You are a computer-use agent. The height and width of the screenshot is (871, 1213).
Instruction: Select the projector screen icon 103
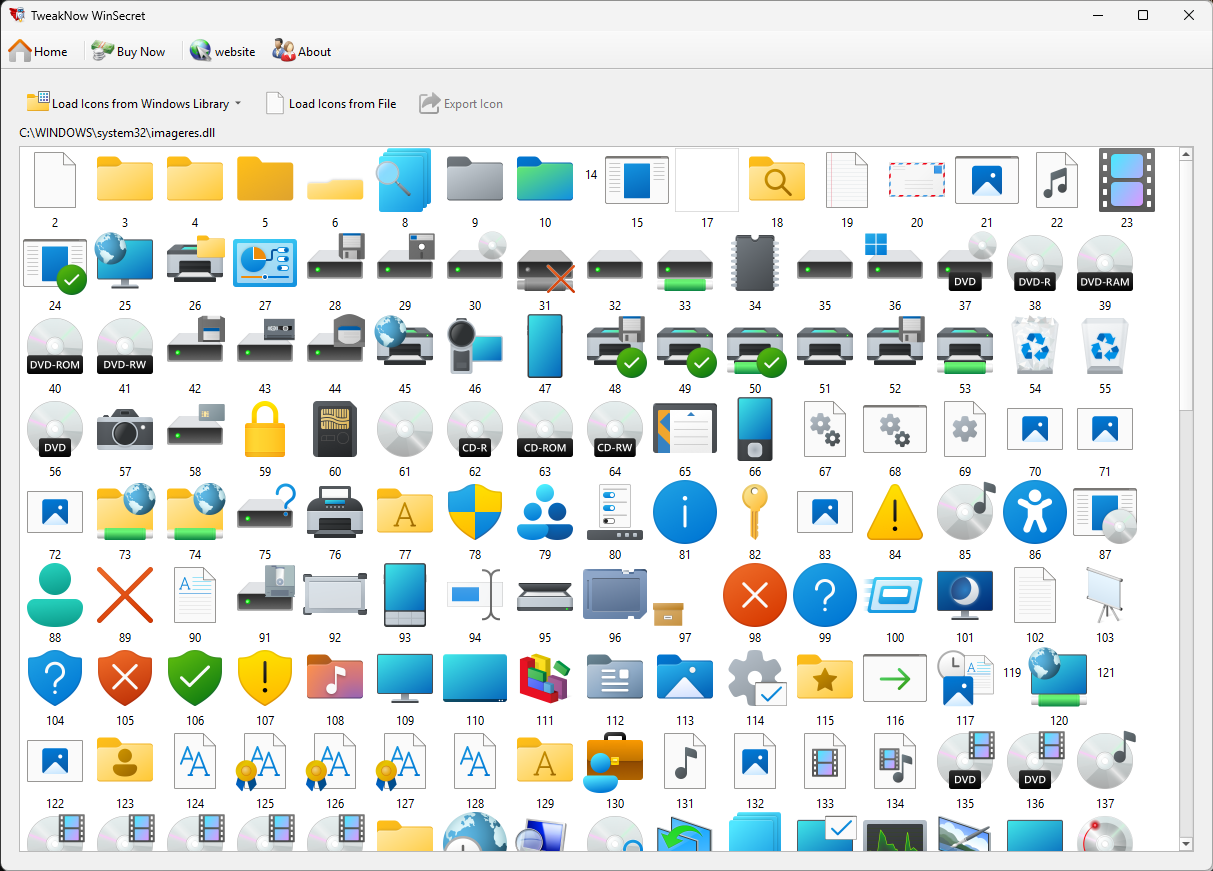[x=1105, y=595]
